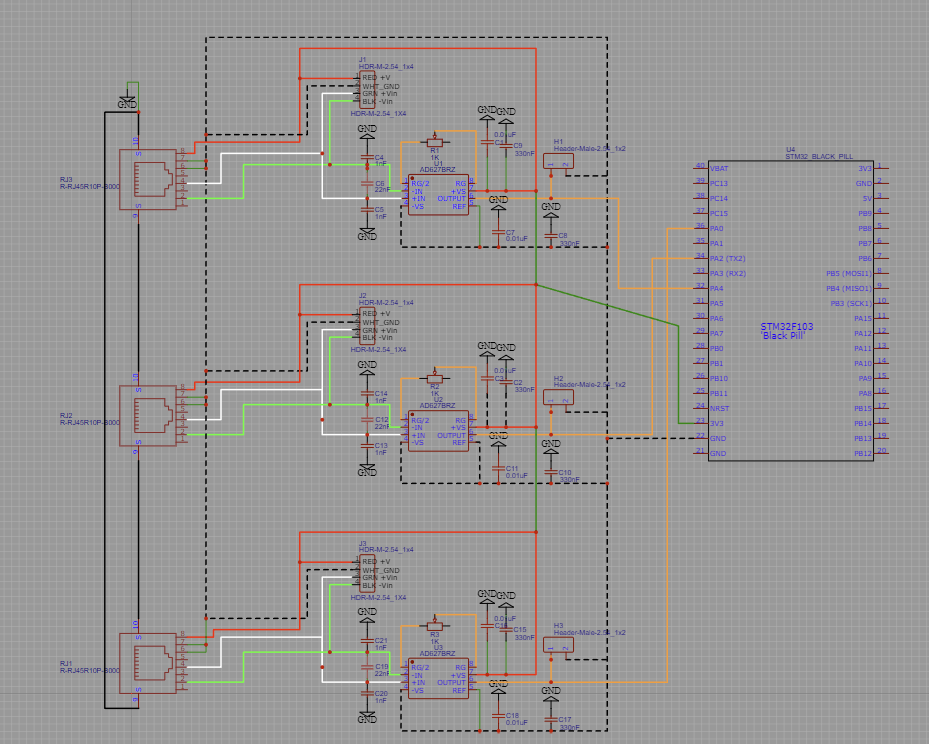
Task: Select the H1 male header symbol
Action: [x=558, y=161]
